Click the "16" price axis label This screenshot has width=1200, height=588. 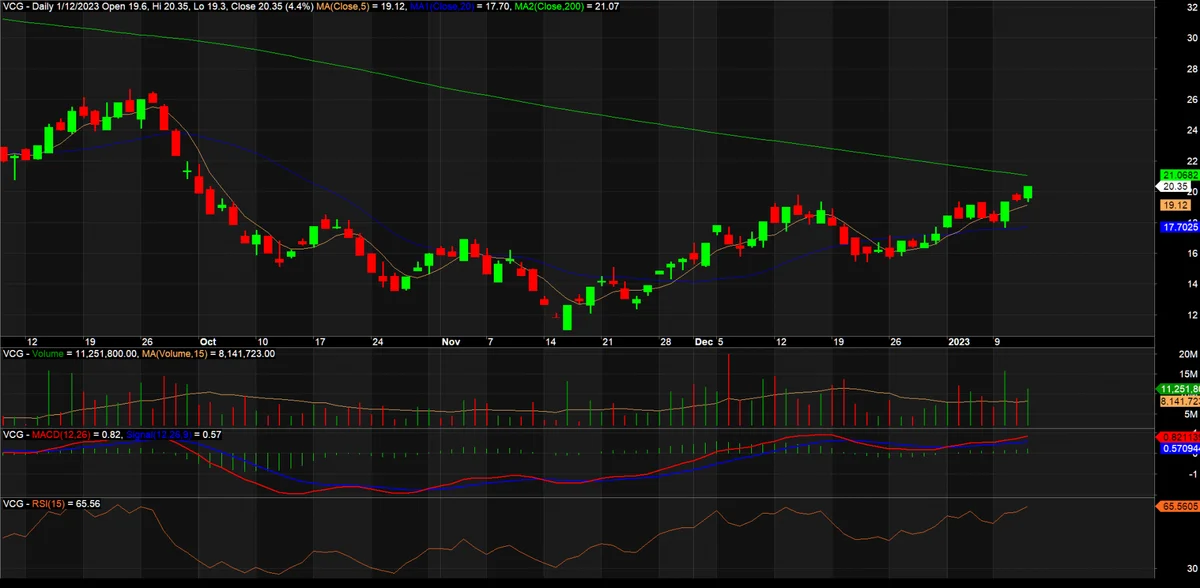click(1191, 254)
